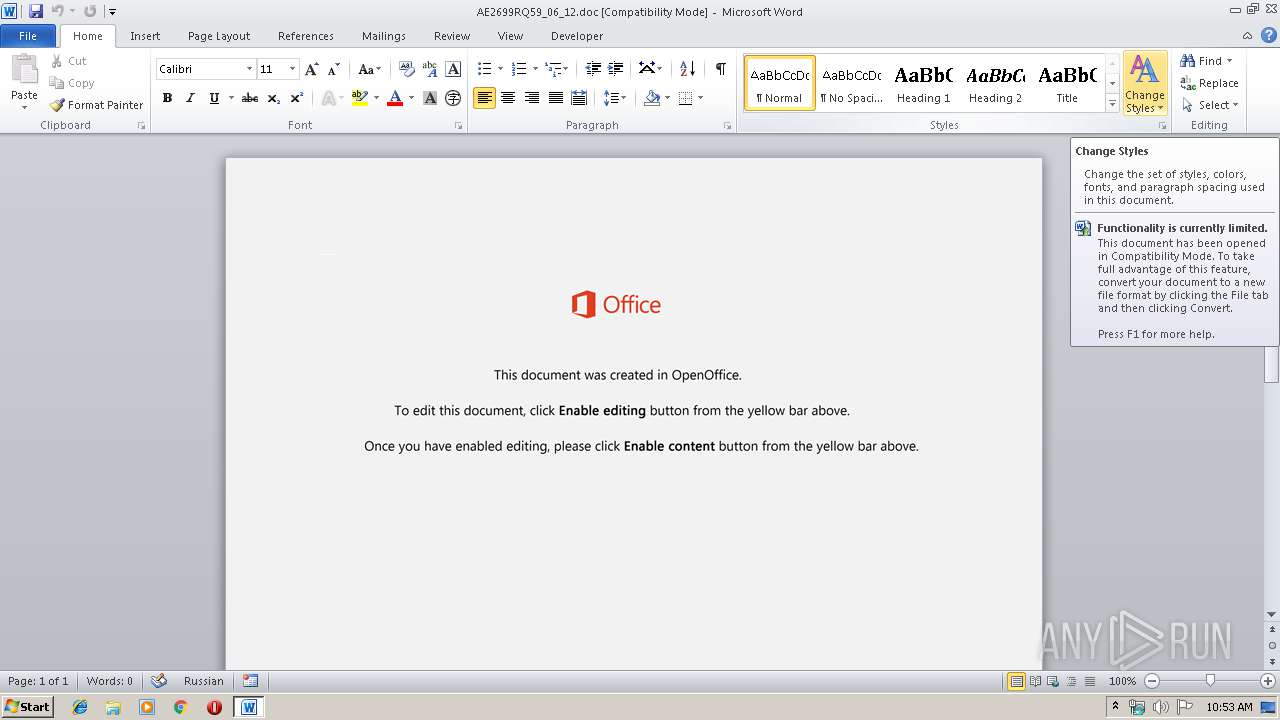Click Word Help question mark icon
Screen dimensions: 1280x720
click(1269, 35)
